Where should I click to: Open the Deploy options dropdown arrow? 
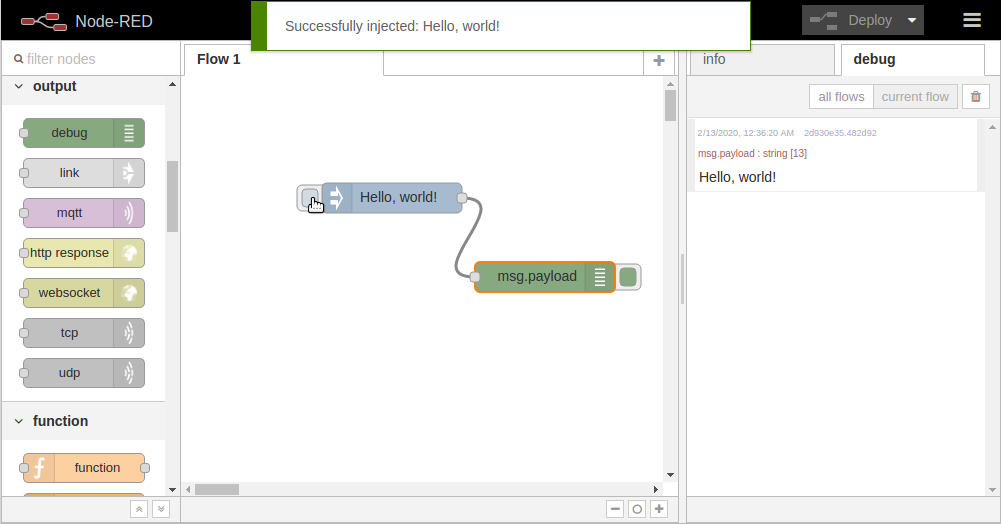point(912,20)
